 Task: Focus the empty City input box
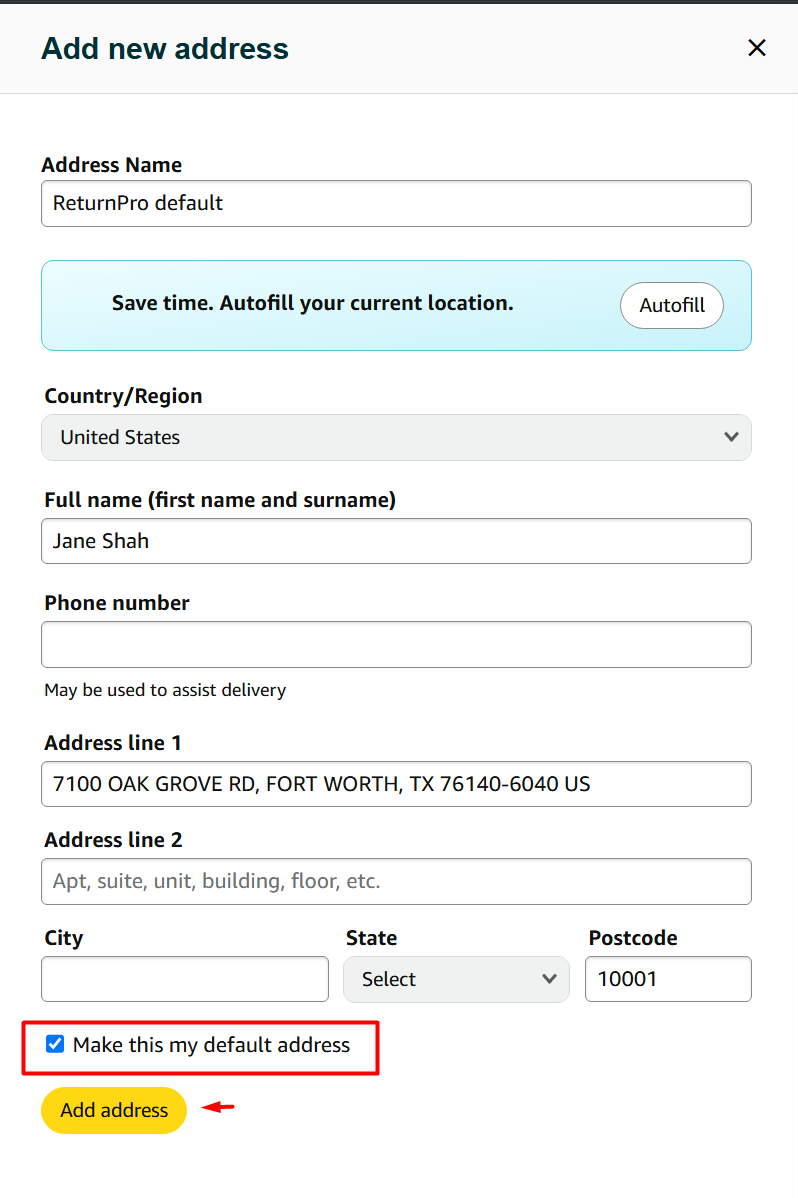pos(185,979)
